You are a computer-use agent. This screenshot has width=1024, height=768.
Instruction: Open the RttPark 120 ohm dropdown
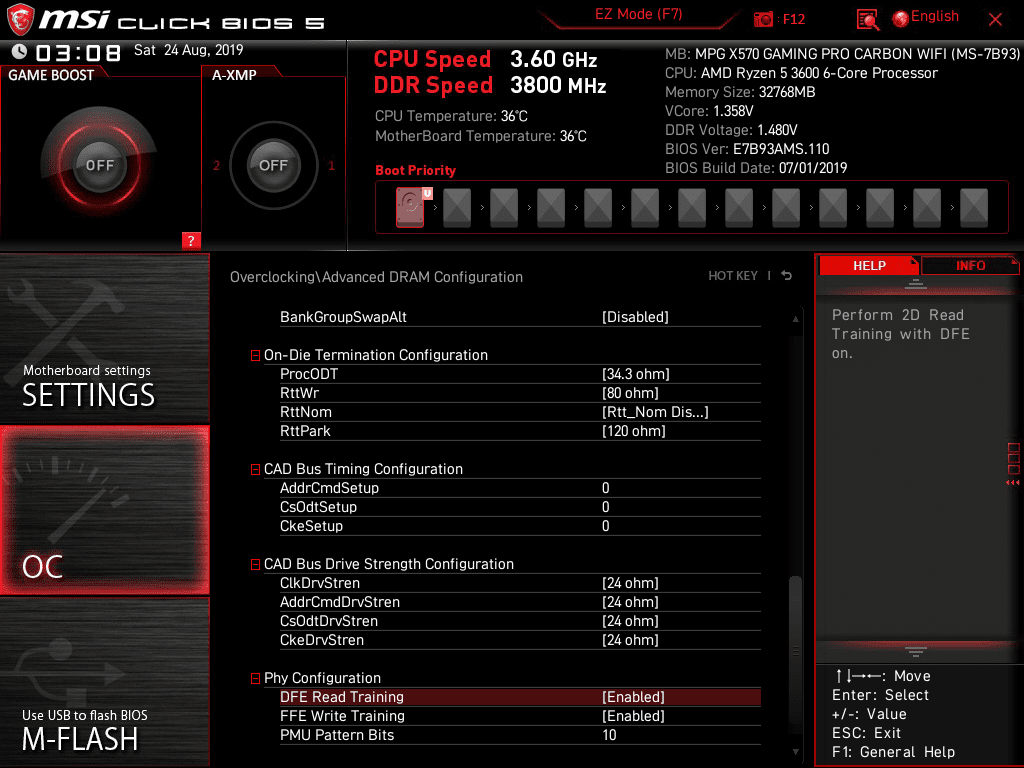tap(633, 431)
